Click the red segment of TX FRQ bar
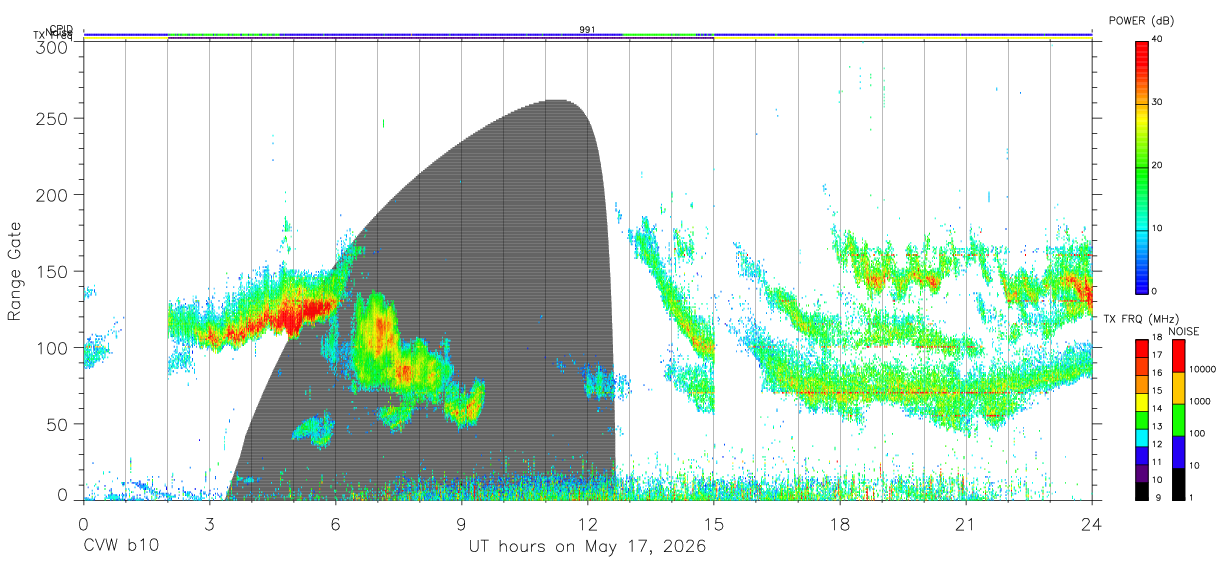The image size is (1228, 567). 1142,348
